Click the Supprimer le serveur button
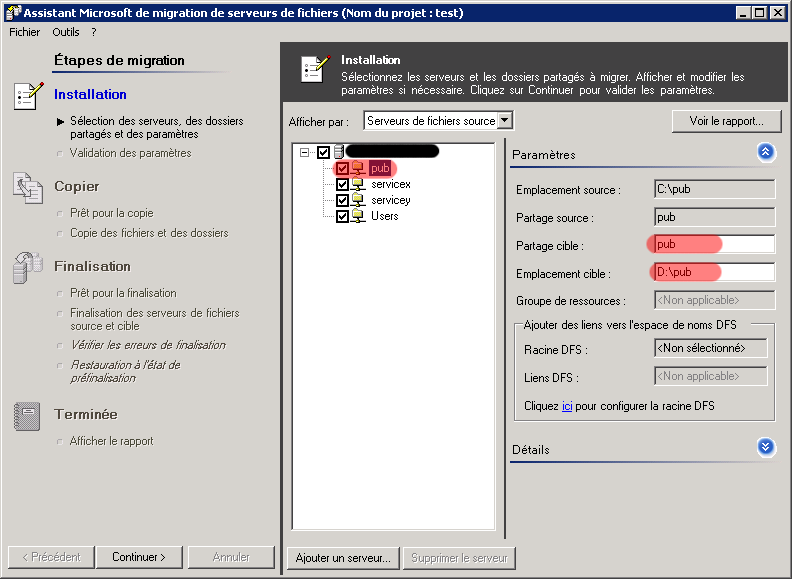792x579 pixels. [459, 558]
